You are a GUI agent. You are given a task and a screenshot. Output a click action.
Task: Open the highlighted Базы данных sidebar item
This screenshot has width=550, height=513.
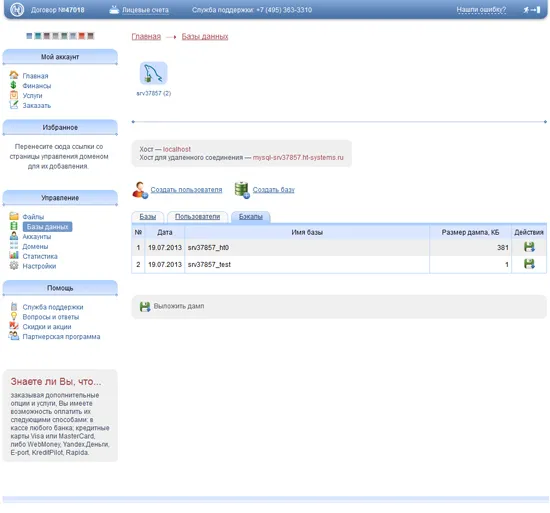click(47, 227)
